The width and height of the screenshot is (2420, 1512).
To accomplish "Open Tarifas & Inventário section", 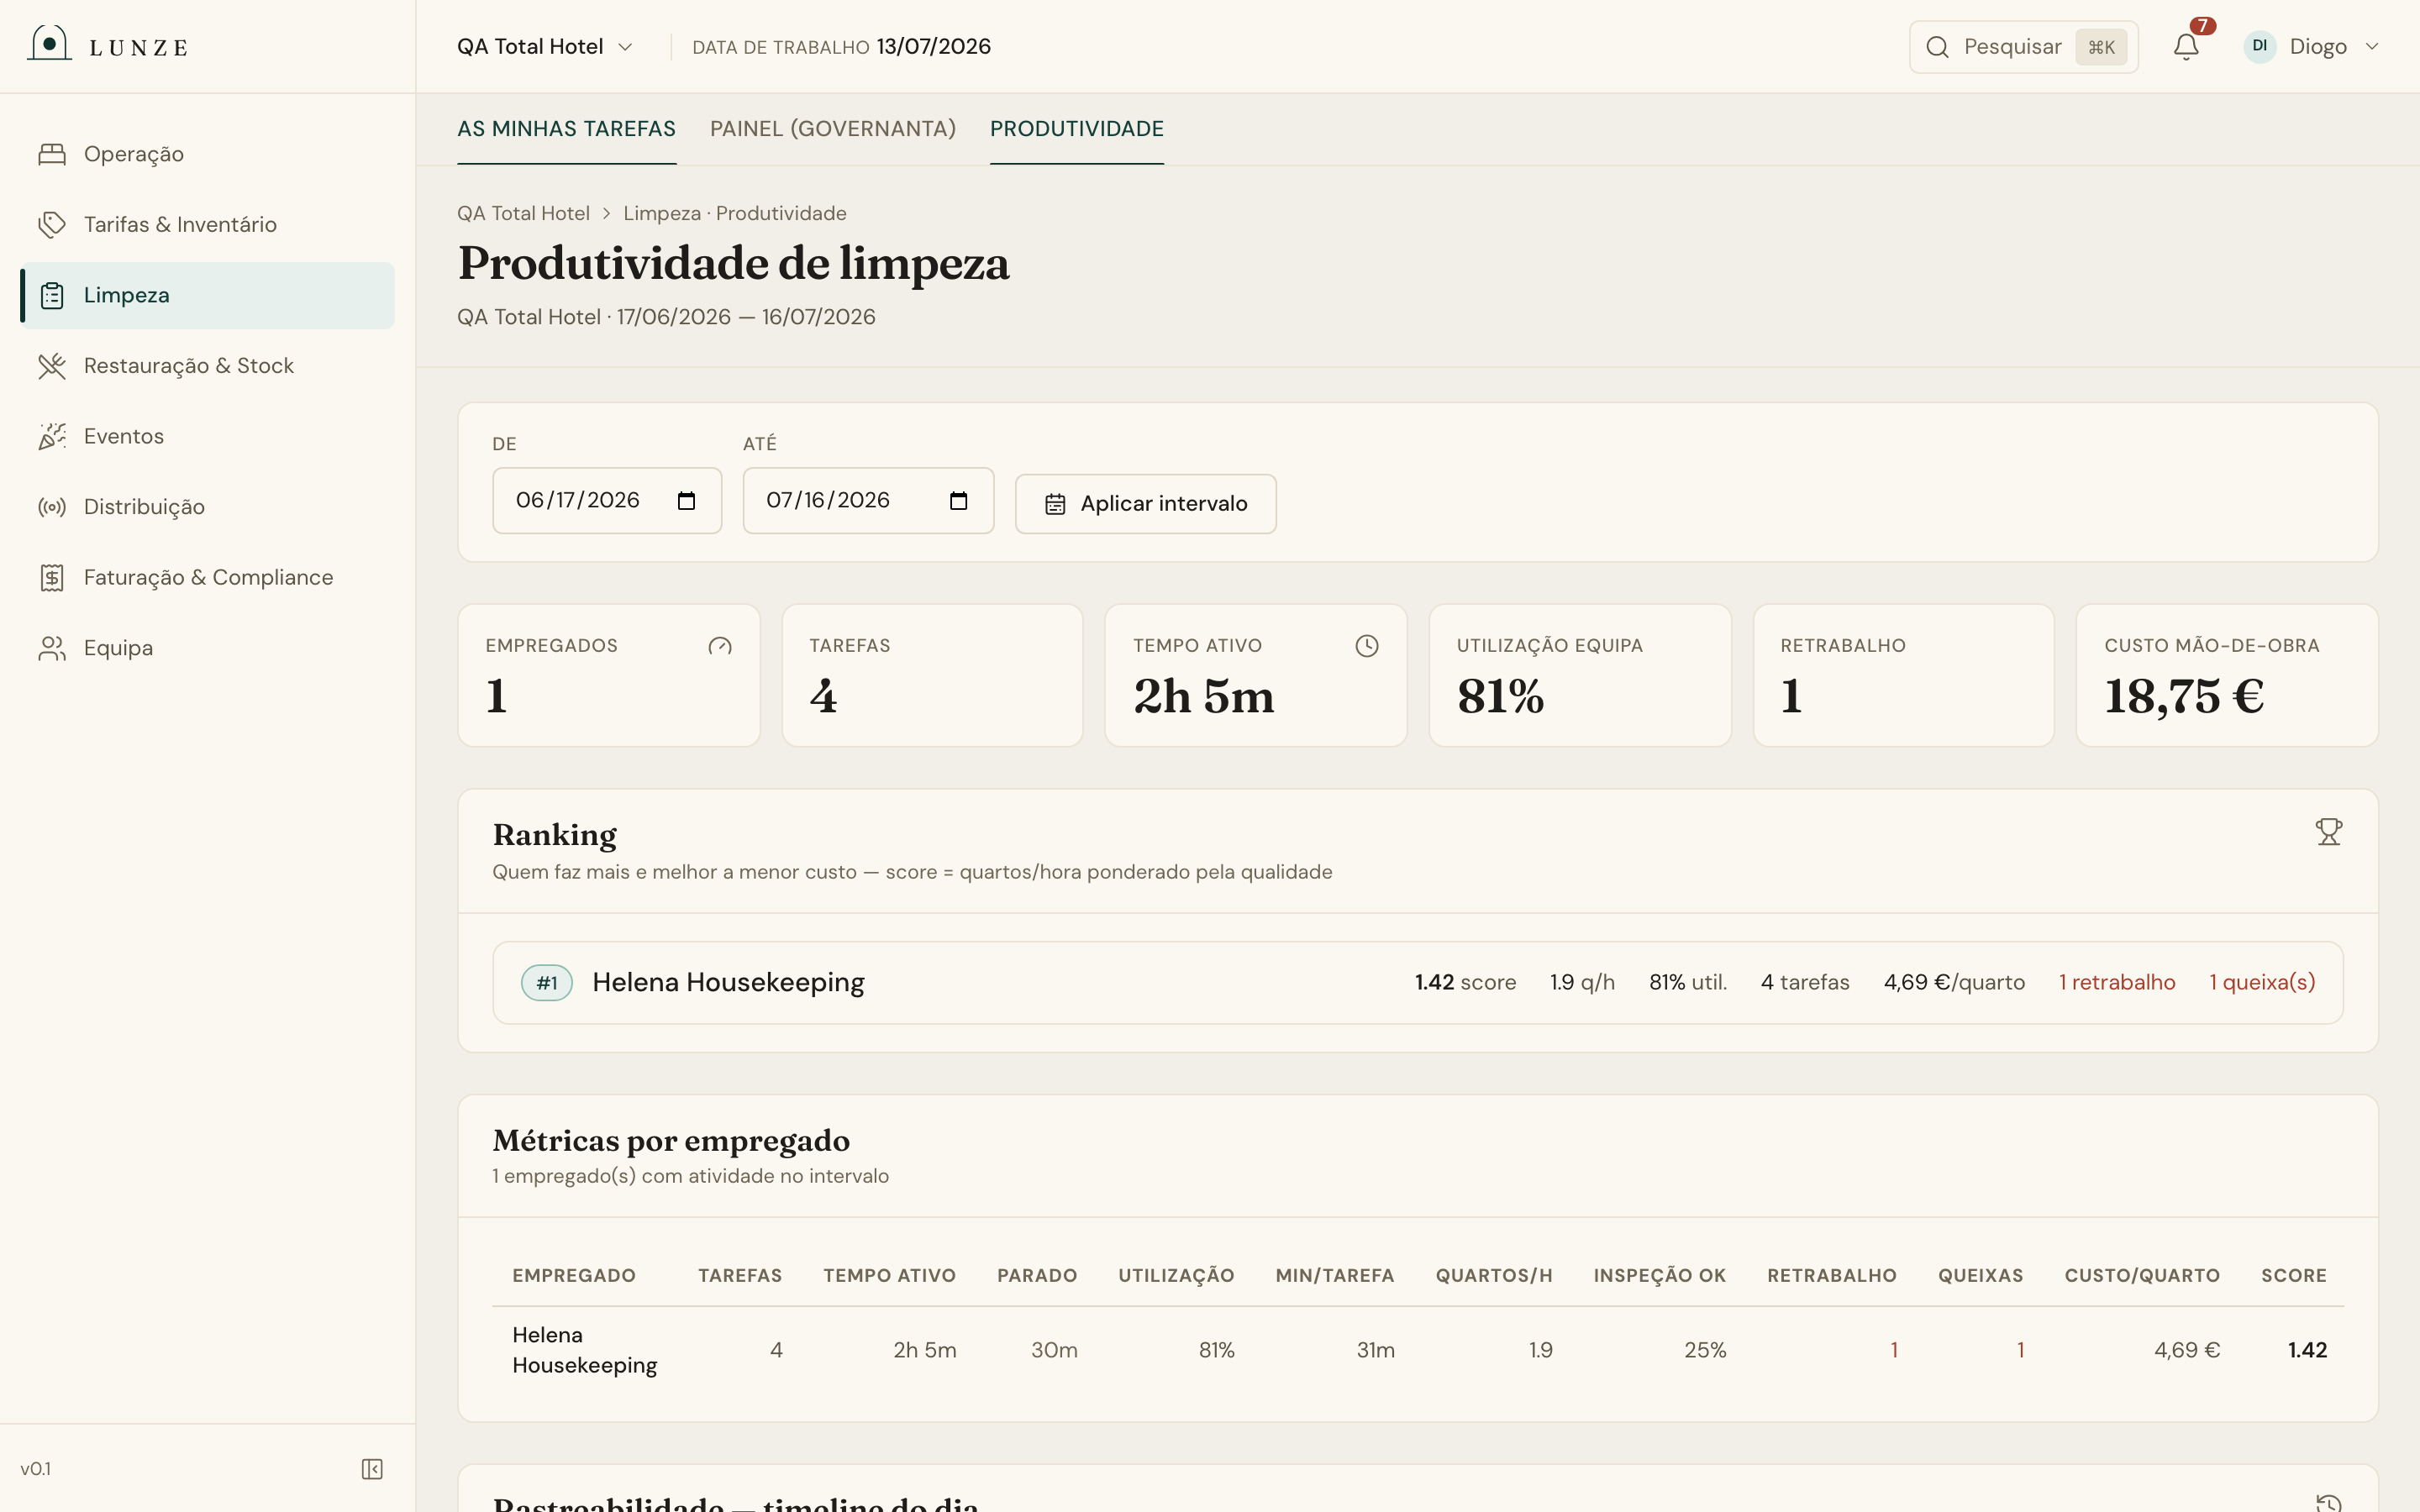I will point(207,224).
